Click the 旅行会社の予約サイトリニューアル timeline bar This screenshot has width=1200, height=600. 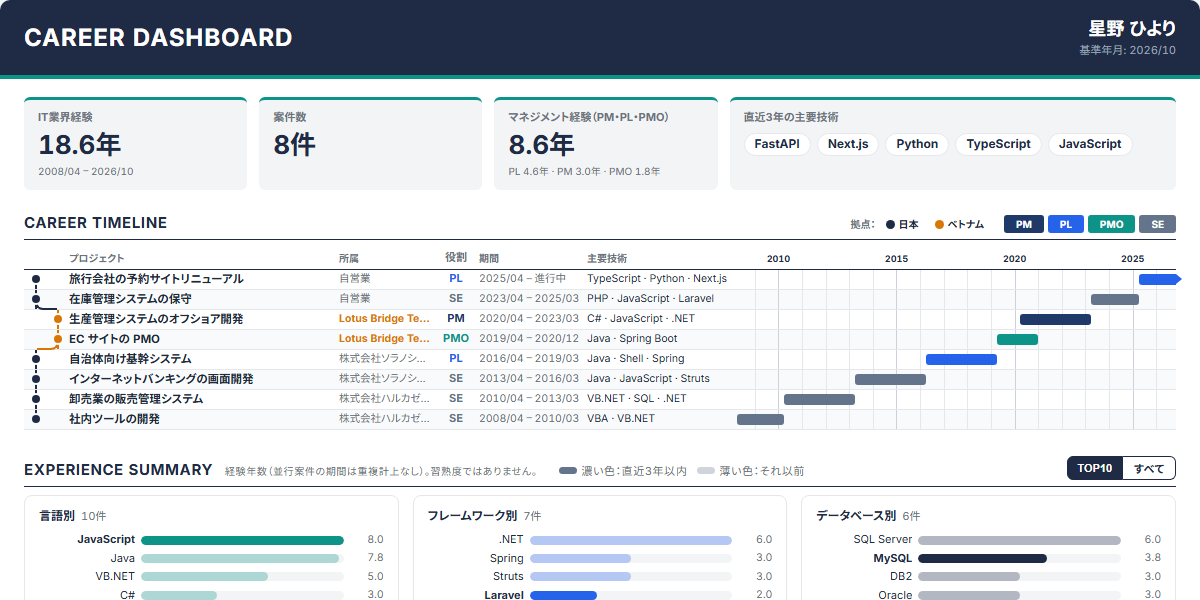(x=1159, y=279)
